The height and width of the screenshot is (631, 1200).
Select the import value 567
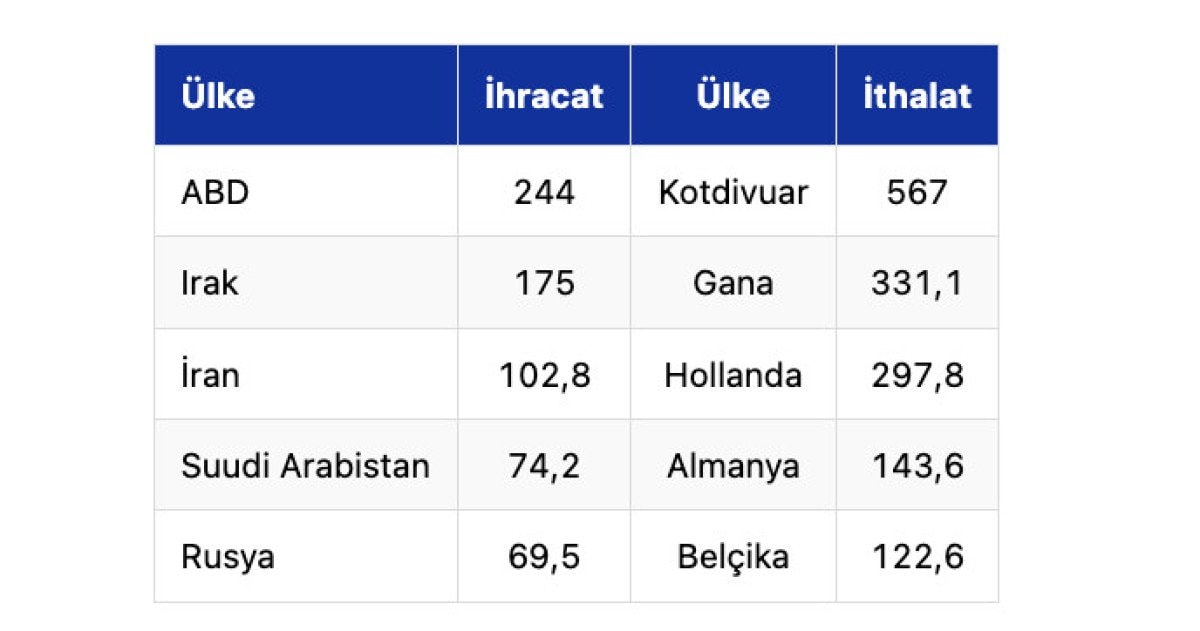916,192
